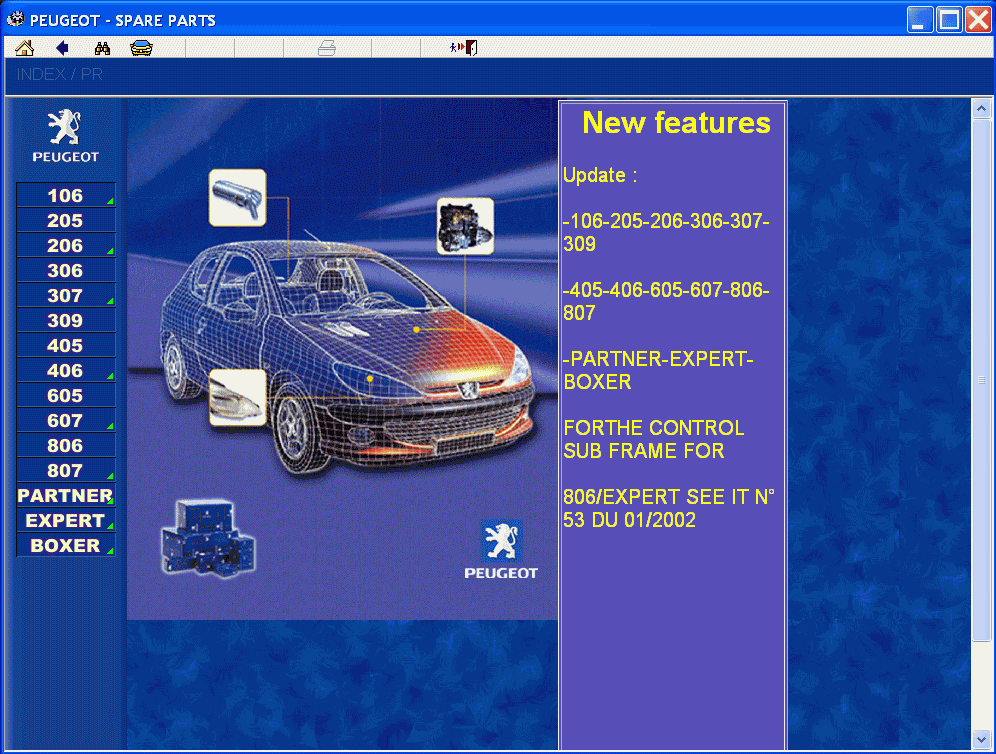The height and width of the screenshot is (754, 996).
Task: Click the headlight part thumbnail
Action: [238, 397]
